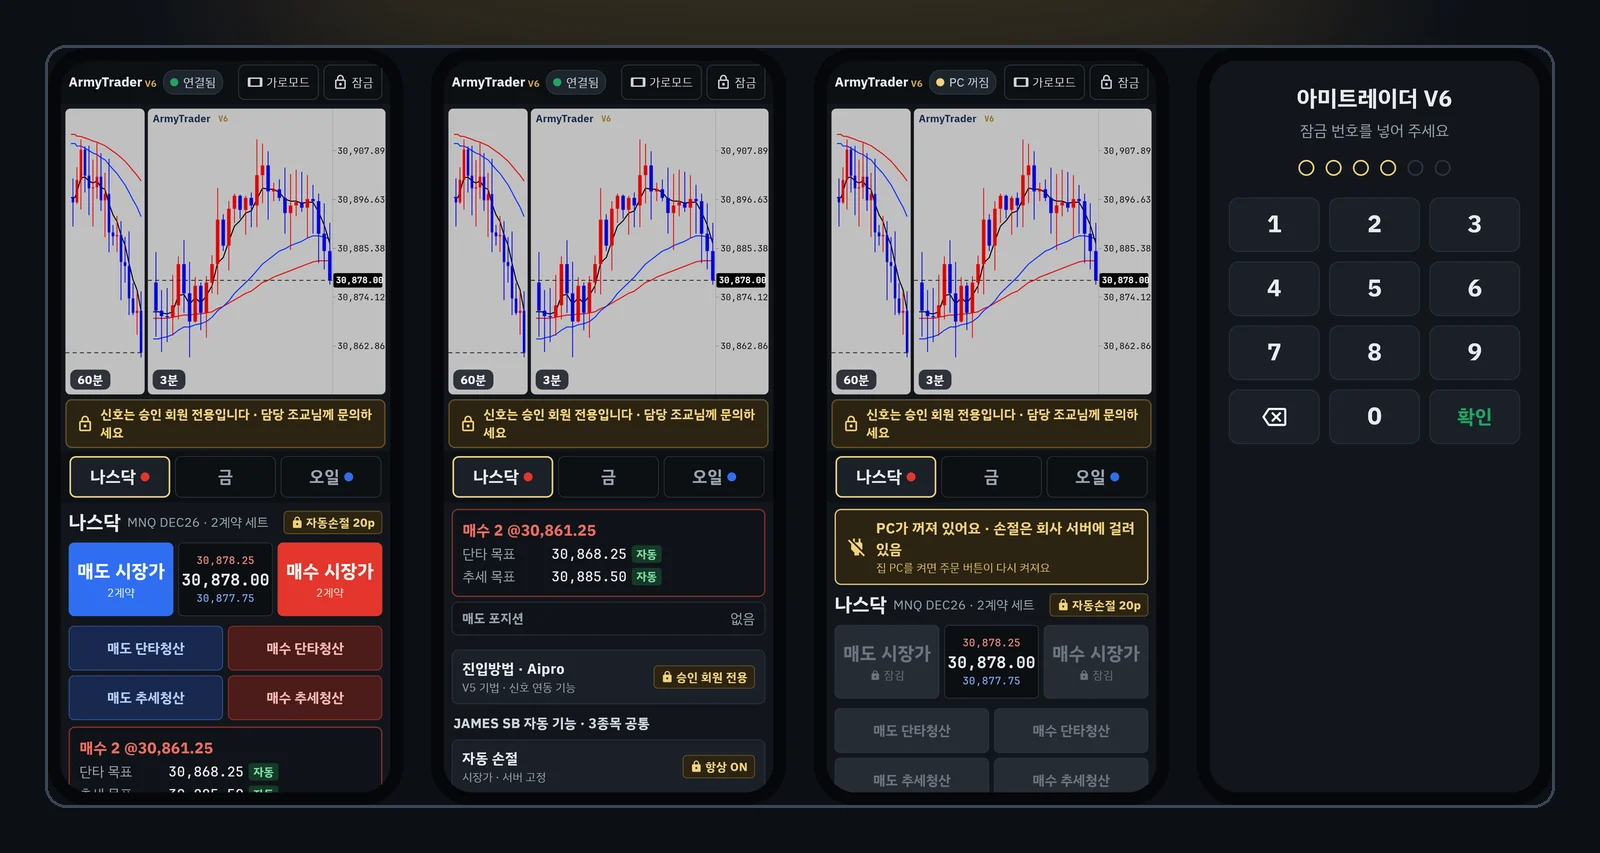Click 매도 포지션 row in second phone
This screenshot has width=1600, height=853.
click(x=608, y=619)
